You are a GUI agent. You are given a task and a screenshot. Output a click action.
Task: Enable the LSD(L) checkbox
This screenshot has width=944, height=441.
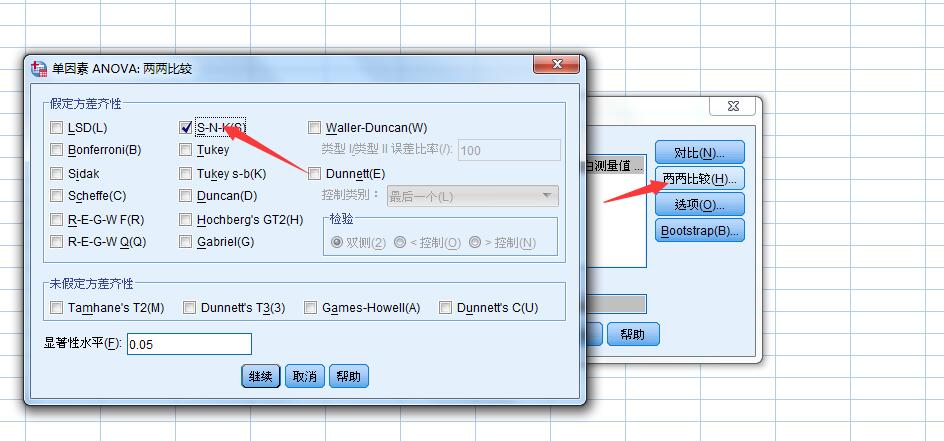[57, 128]
